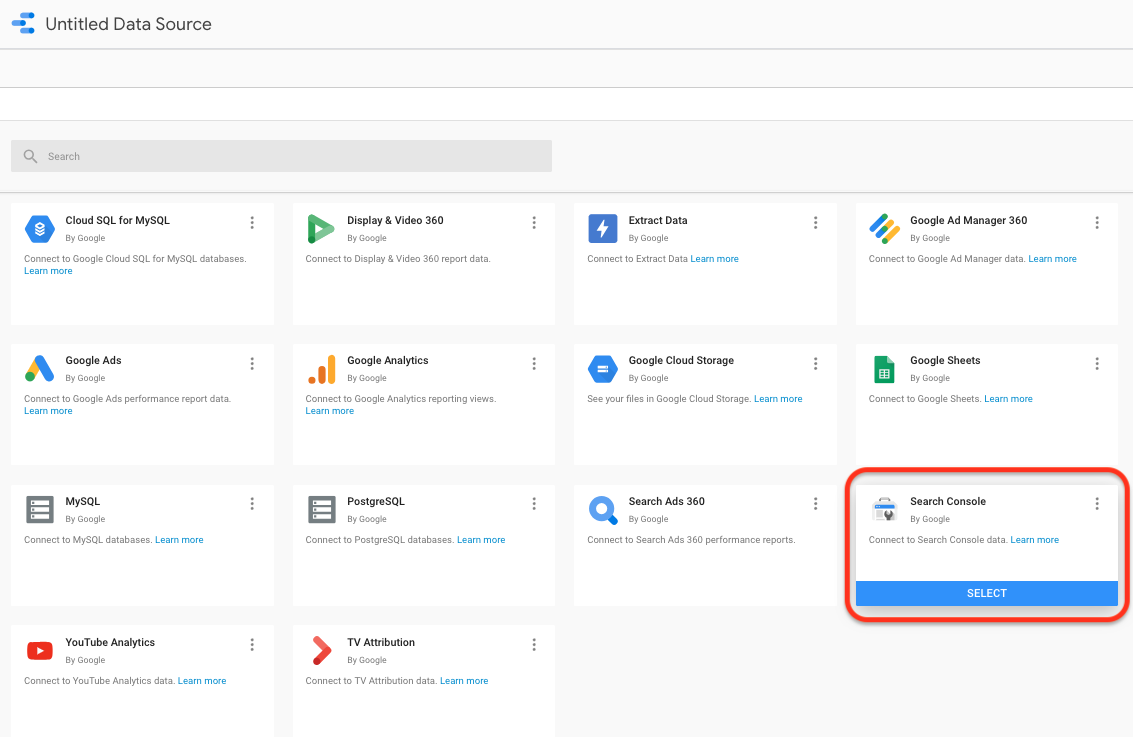Screen dimensions: 1133x737
Task: Open the three-dot menu on Google Sheets card
Action: [1097, 363]
